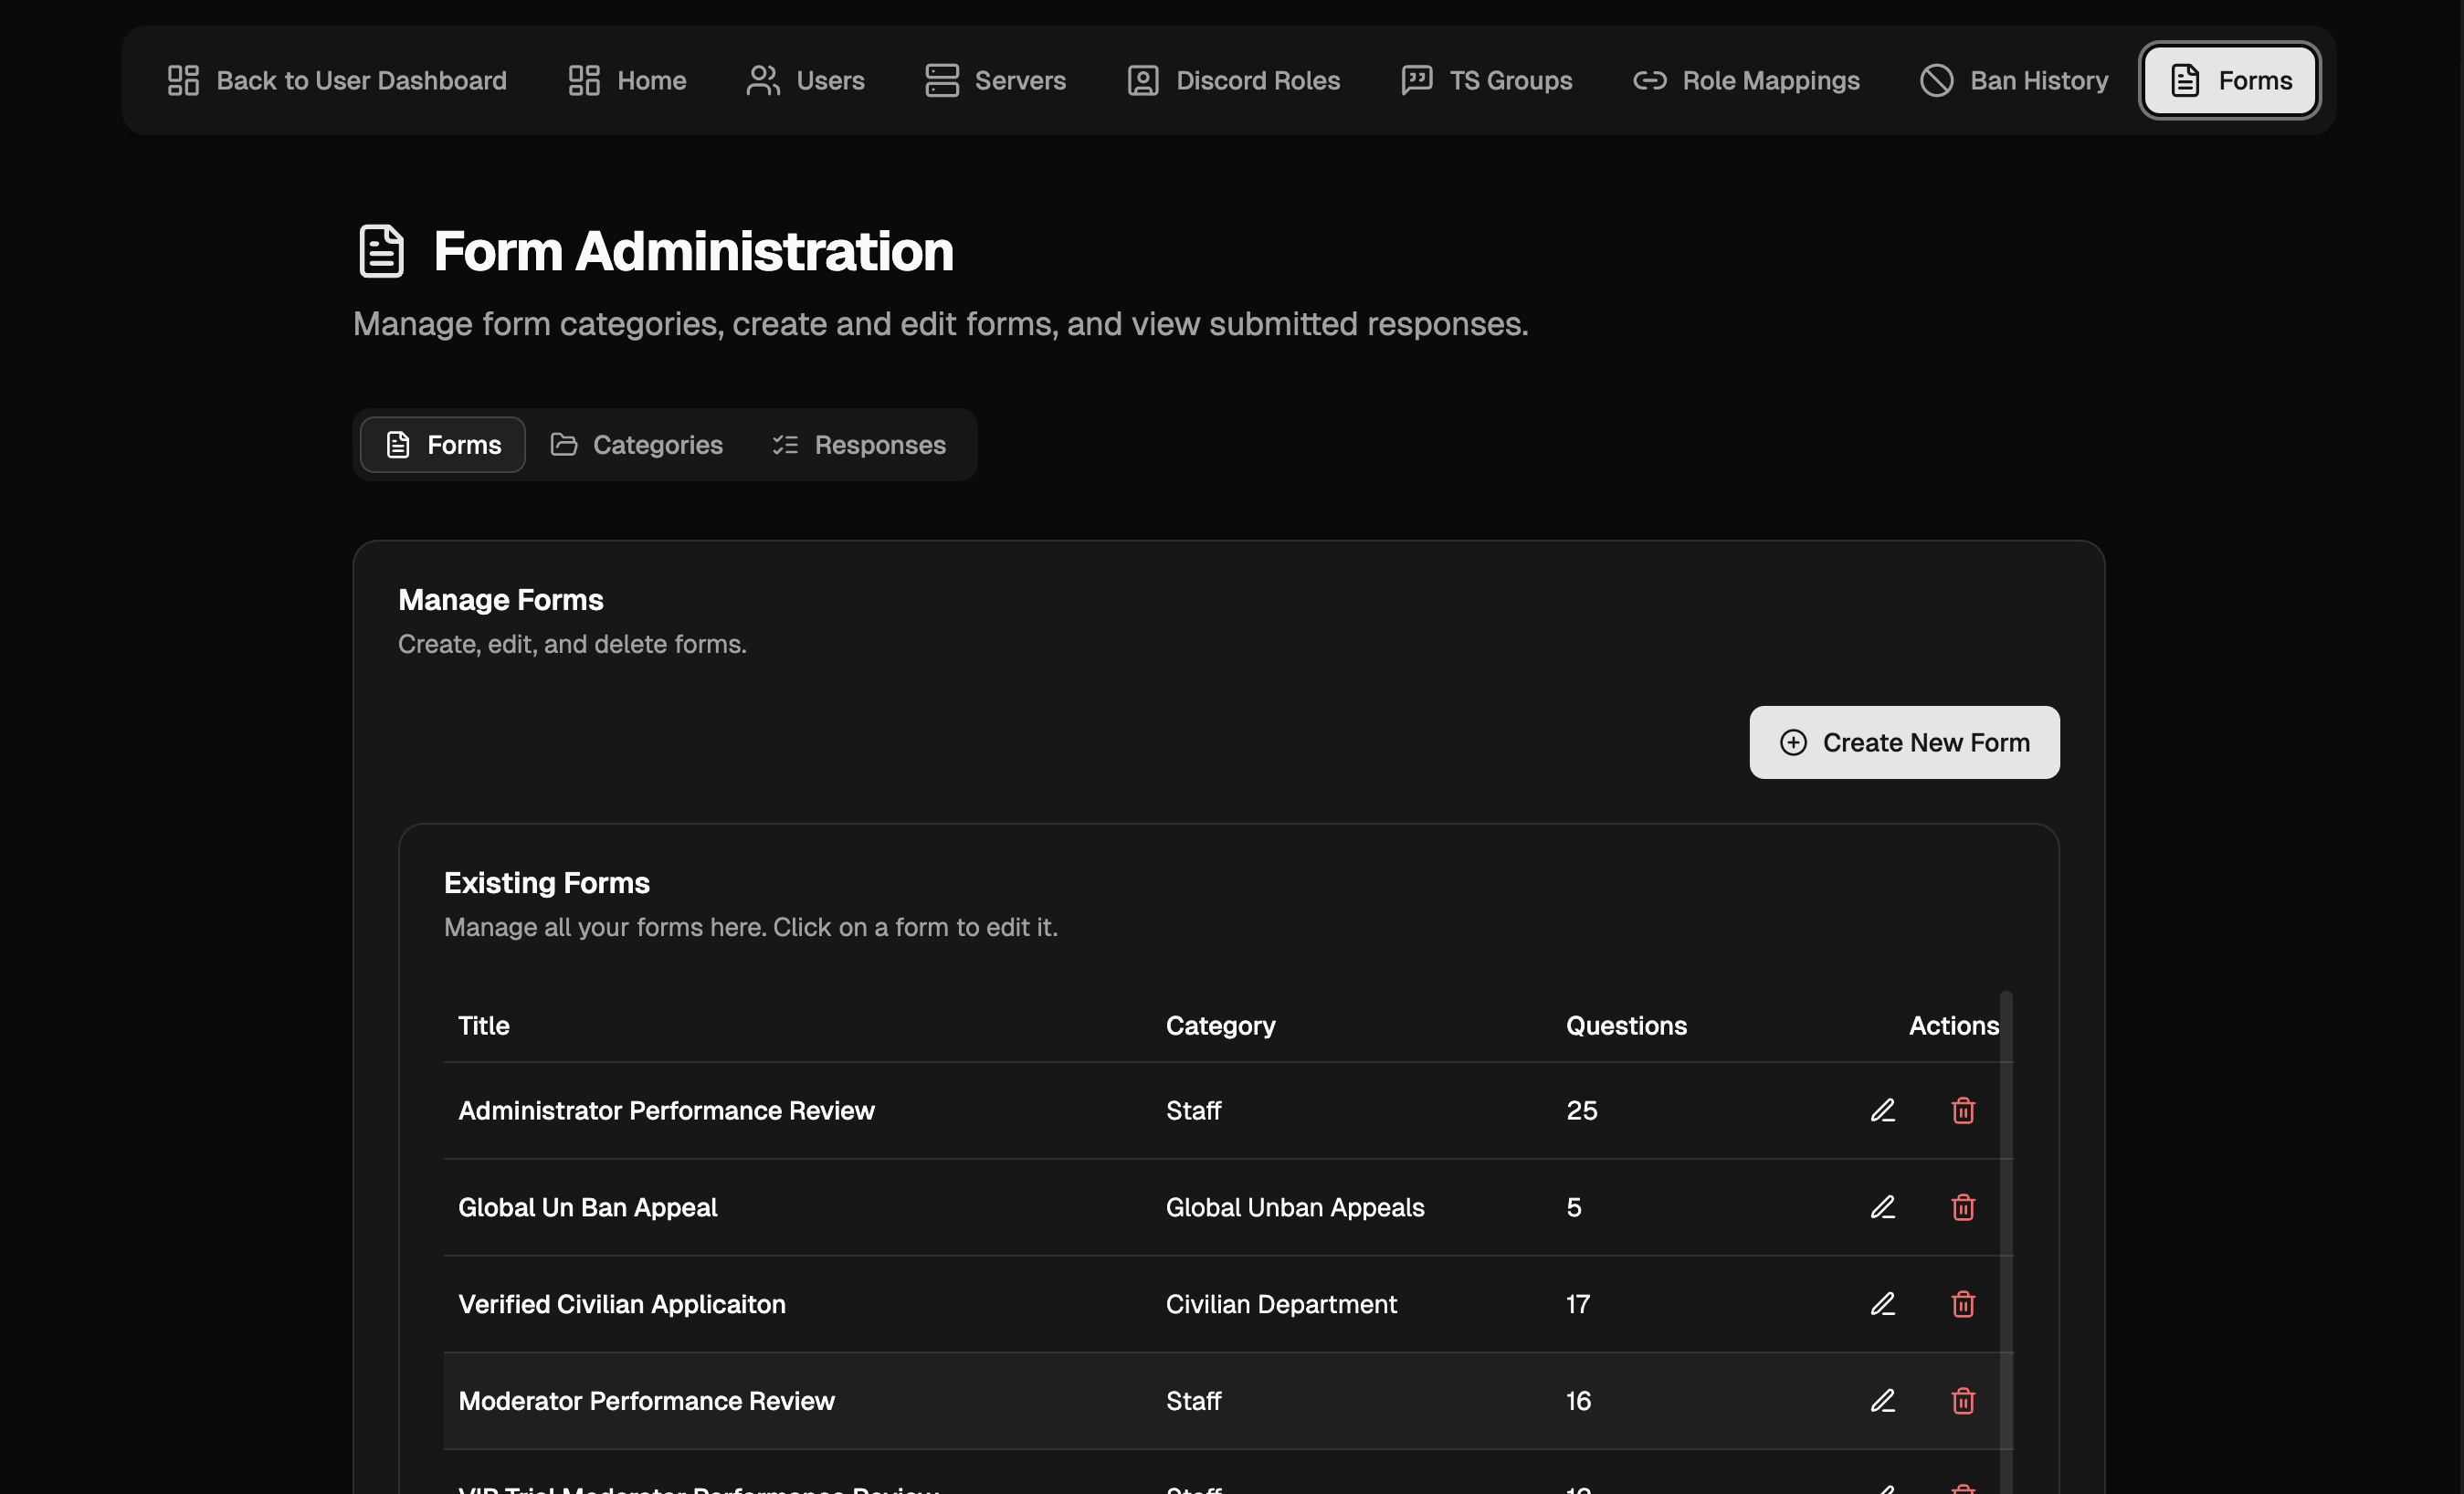Edit the Verified Civilian Applicaiton form
Screen dimensions: 2464x1494
click(x=1882, y=1304)
